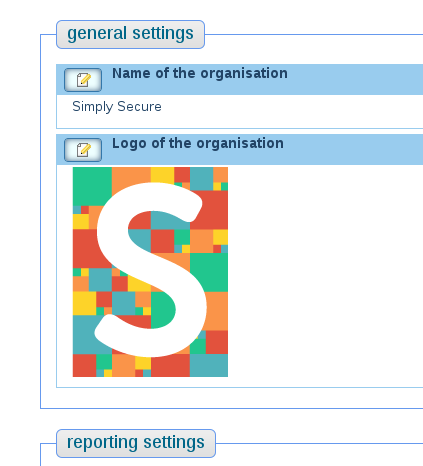This screenshot has height=466, width=423.
Task: Click the orange block at logo's top edge
Action: [x=131, y=178]
